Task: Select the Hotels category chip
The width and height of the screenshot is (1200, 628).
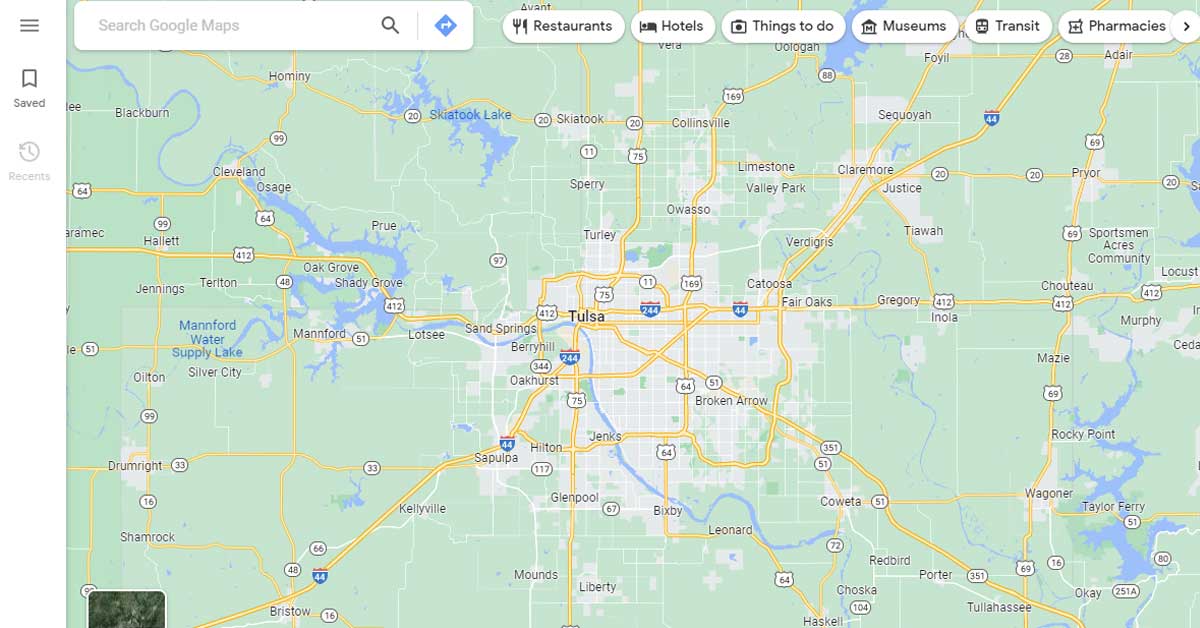Action: tap(672, 26)
